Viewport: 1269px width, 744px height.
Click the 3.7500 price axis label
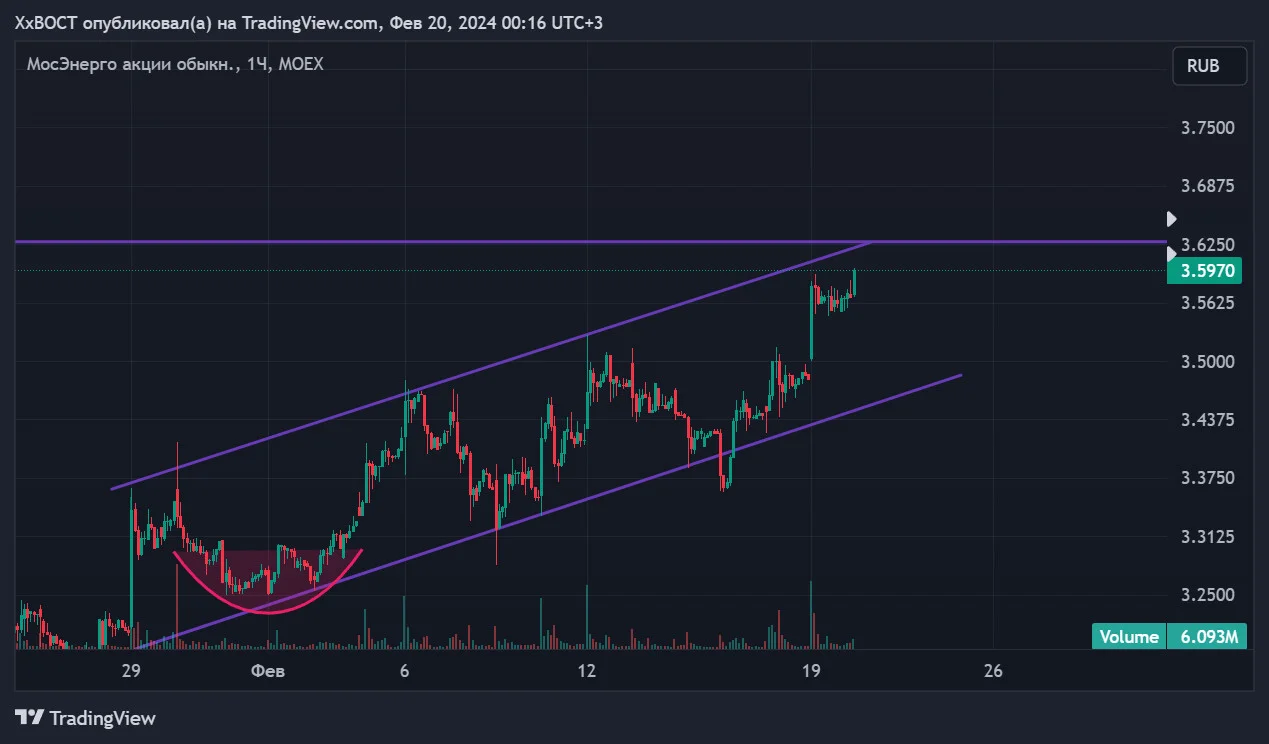1207,128
